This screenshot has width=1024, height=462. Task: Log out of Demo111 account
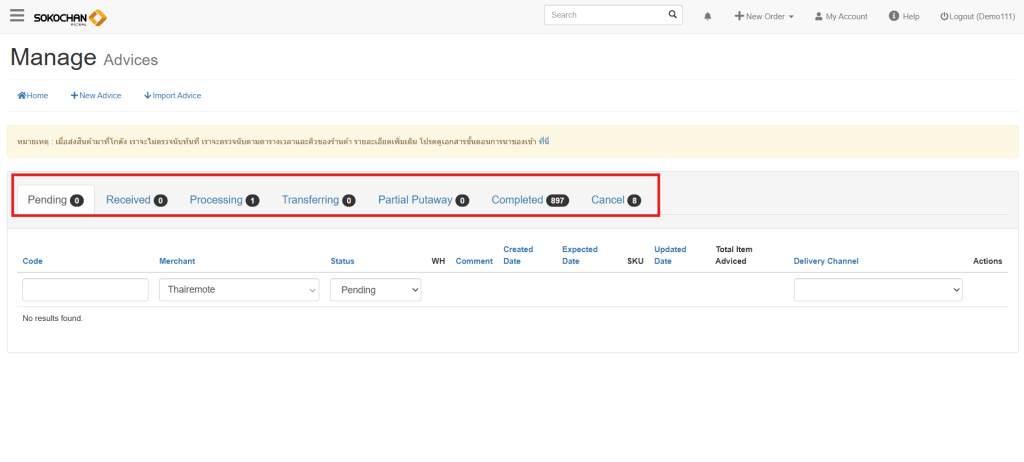978,17
